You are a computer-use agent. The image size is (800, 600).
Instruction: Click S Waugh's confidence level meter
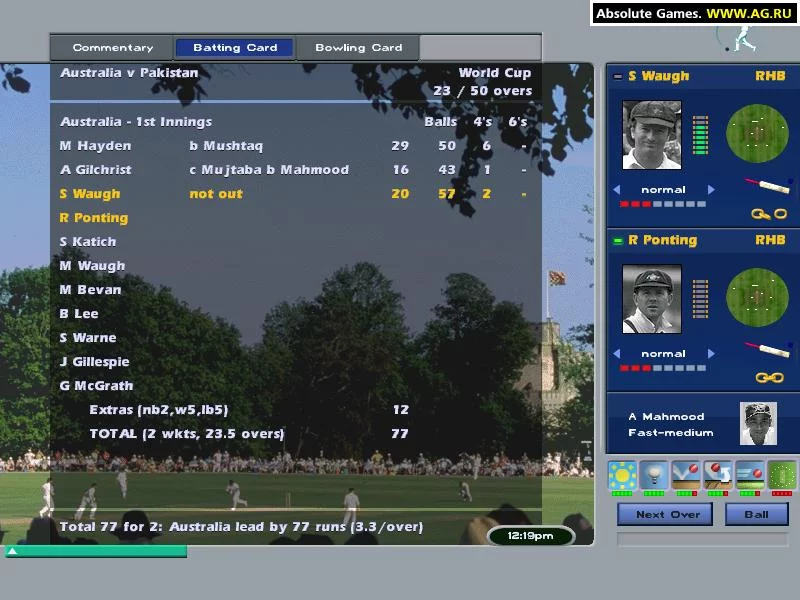(700, 135)
